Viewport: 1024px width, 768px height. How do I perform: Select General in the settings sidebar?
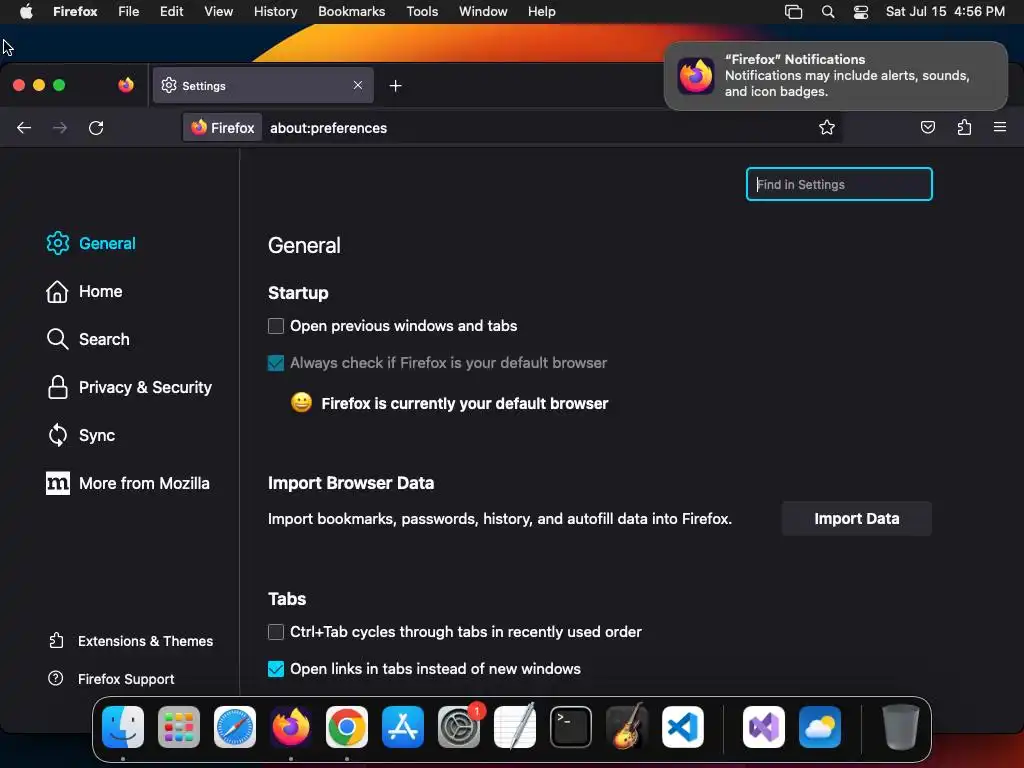[x=91, y=244]
